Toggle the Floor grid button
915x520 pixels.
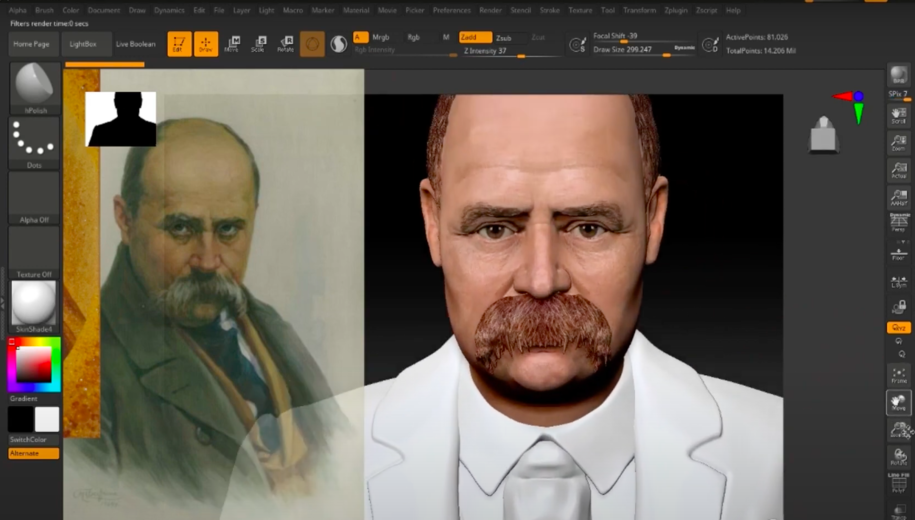[899, 254]
